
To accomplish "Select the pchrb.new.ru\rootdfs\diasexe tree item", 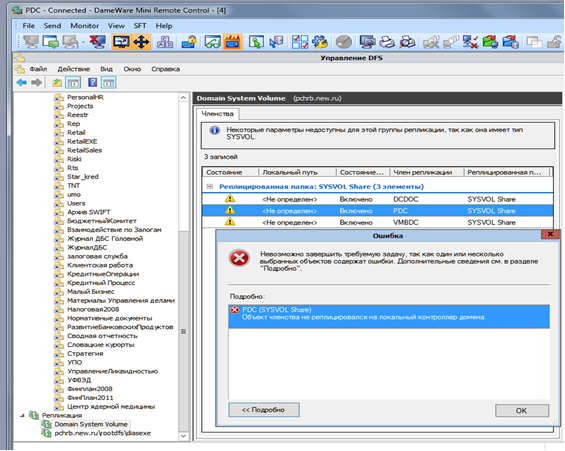I will click(x=102, y=433).
